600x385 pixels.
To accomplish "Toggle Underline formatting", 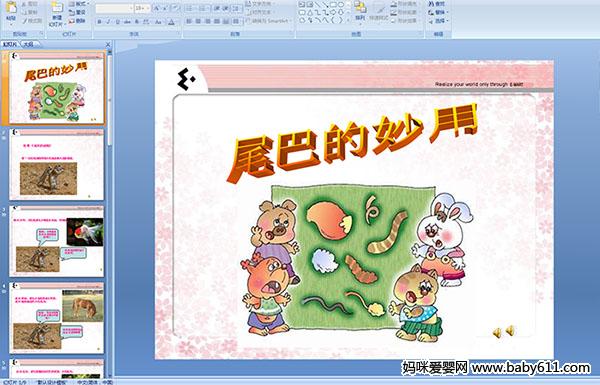I will click(117, 22).
